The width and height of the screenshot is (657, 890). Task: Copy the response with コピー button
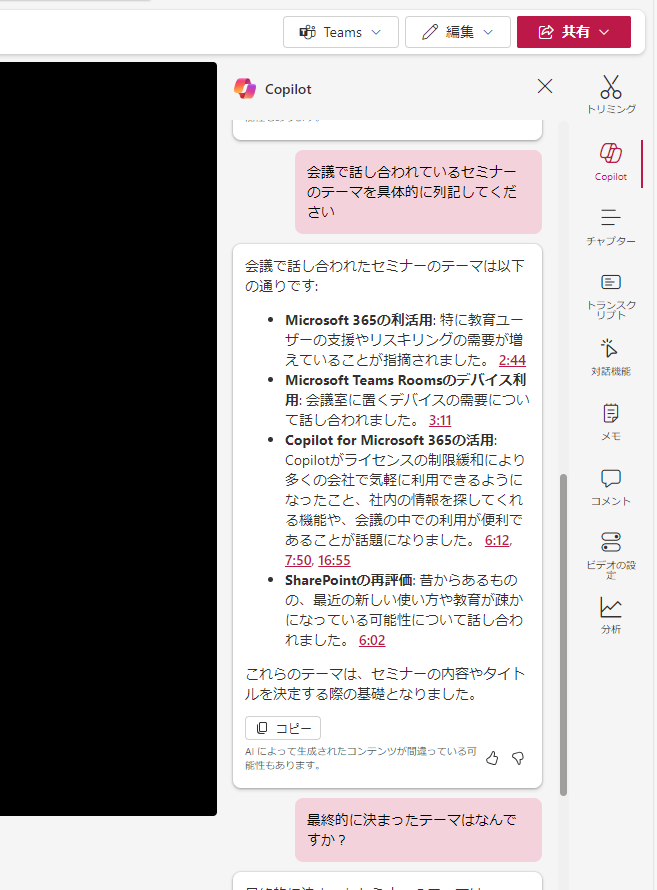(x=283, y=728)
